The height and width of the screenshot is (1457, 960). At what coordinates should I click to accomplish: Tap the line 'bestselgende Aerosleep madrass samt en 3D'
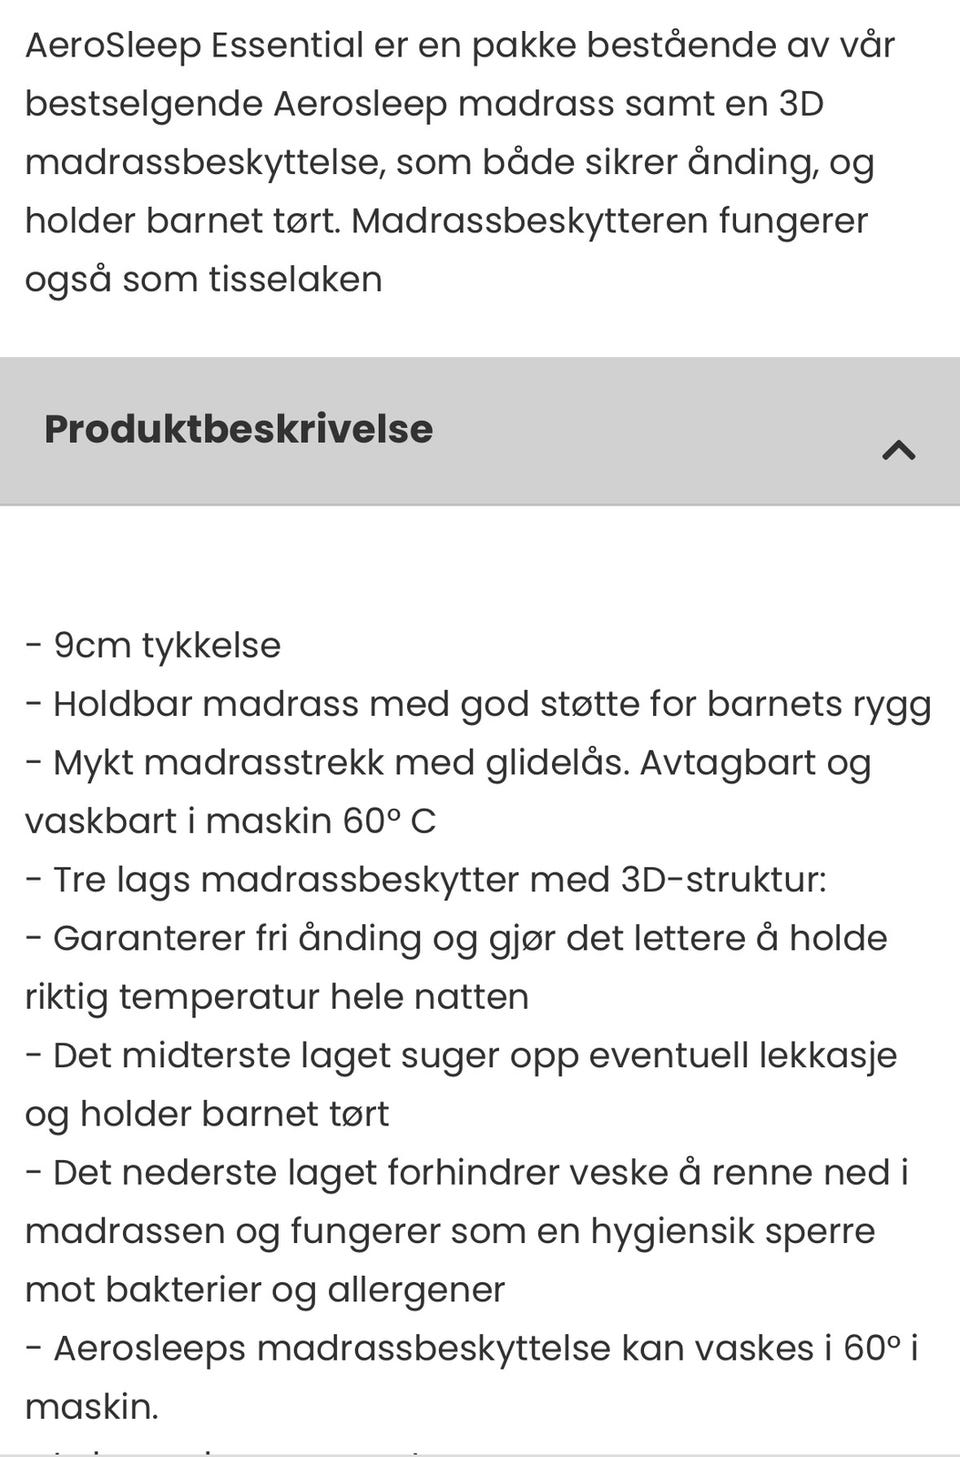pyautogui.click(x=425, y=104)
